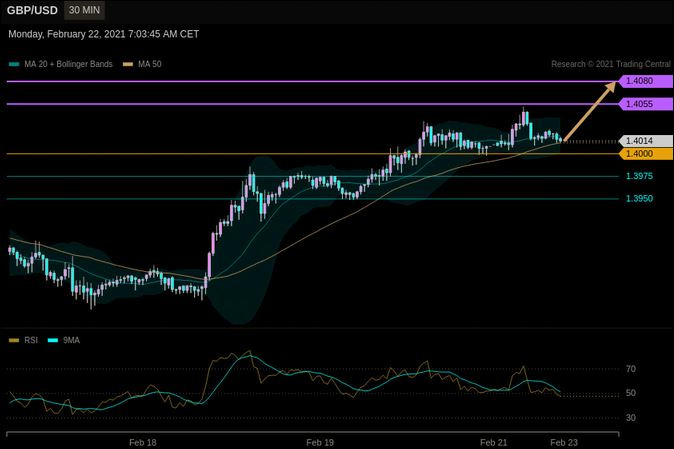
Task: Click the orange 1.4000 pivot price tag
Action: [x=646, y=154]
